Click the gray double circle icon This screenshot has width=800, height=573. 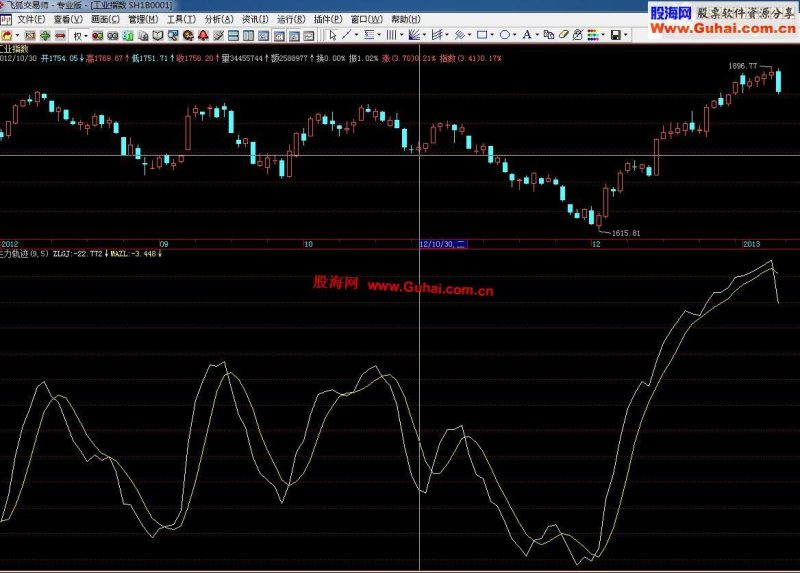tap(113, 35)
